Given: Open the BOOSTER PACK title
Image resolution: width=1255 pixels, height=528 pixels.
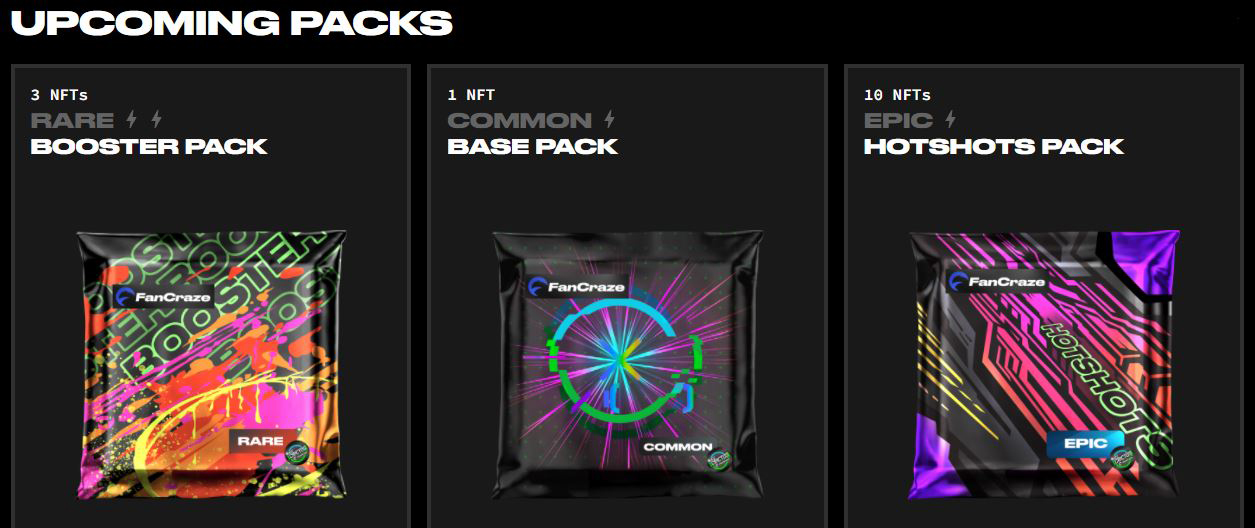Looking at the screenshot, I should pos(149,146).
